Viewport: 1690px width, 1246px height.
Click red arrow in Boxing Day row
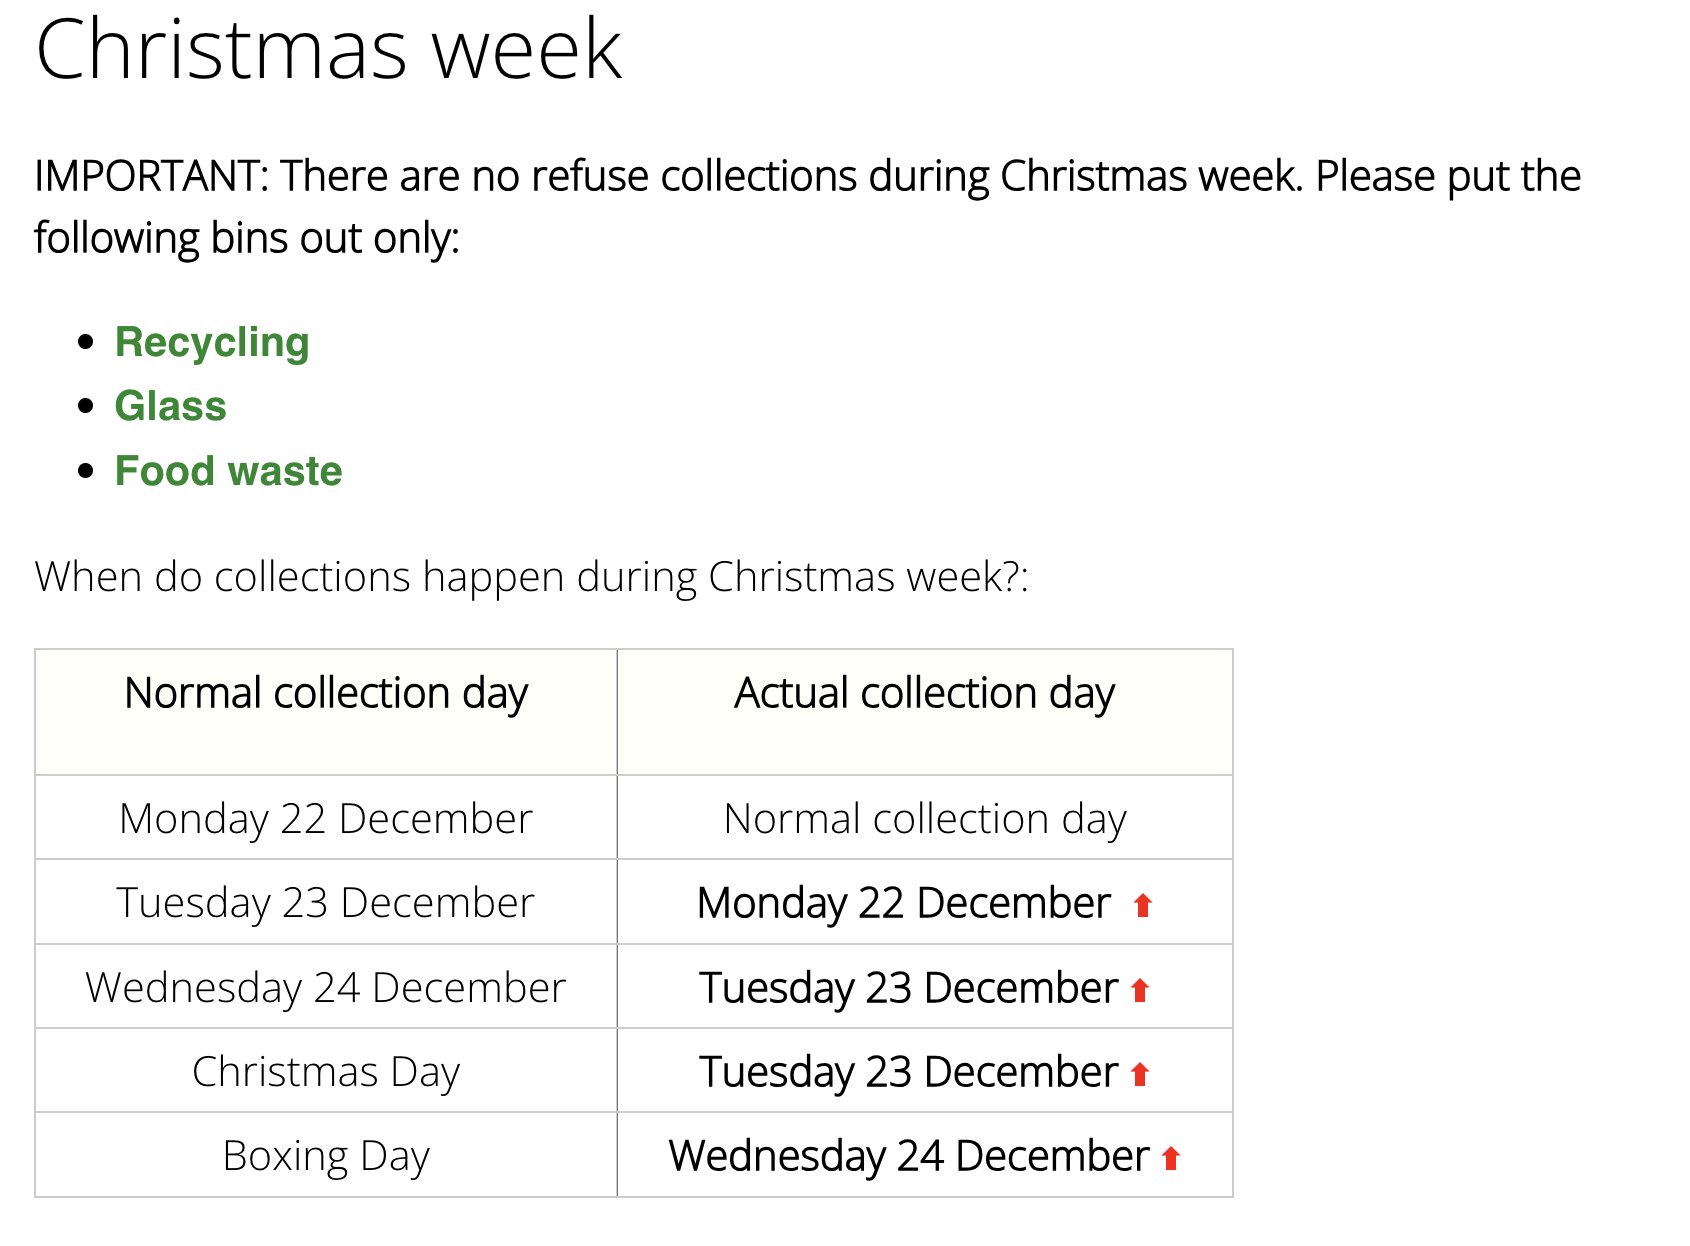[x=1171, y=1158]
